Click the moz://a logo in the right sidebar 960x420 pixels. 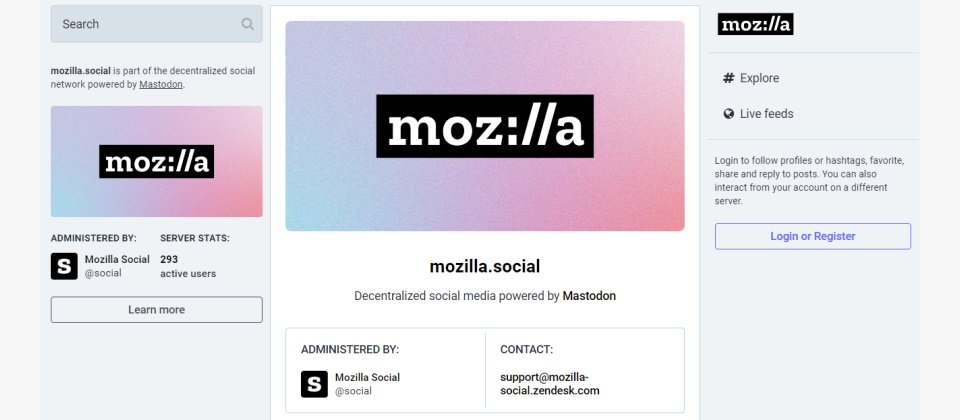point(756,24)
